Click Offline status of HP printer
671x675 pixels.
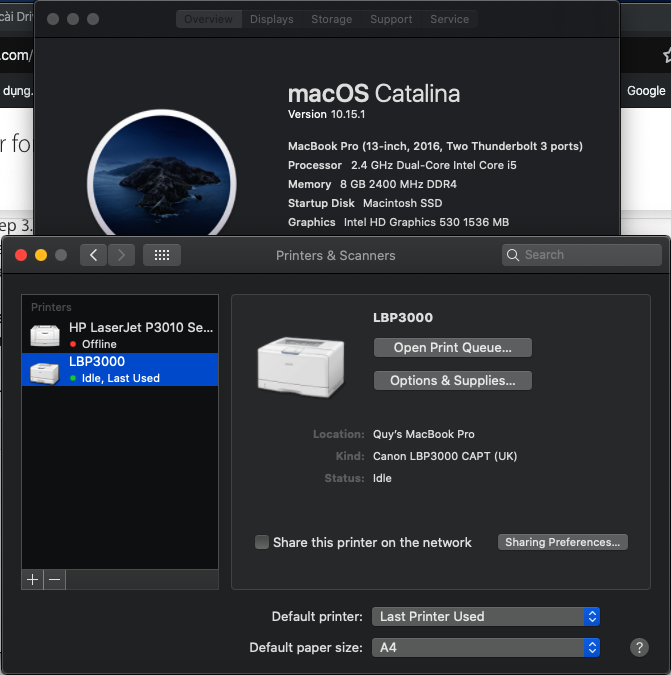[99, 344]
